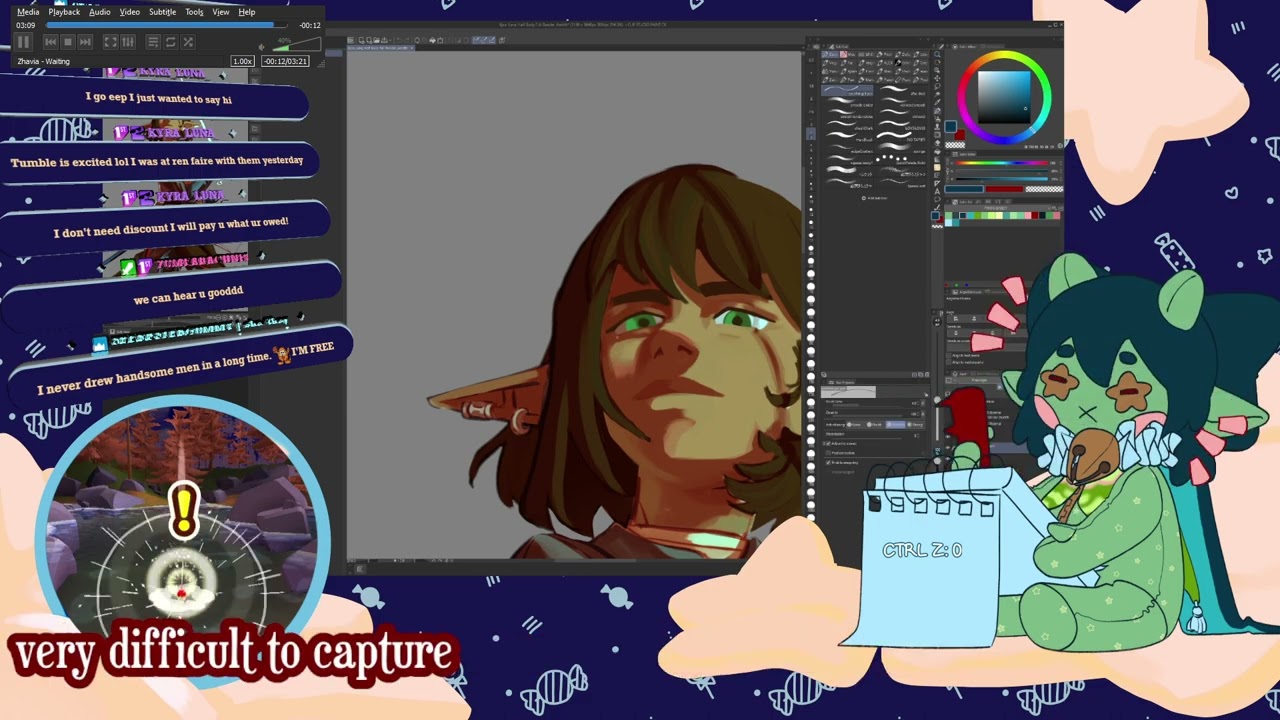The image size is (1280, 720).
Task: Open the View menu
Action: pos(221,12)
